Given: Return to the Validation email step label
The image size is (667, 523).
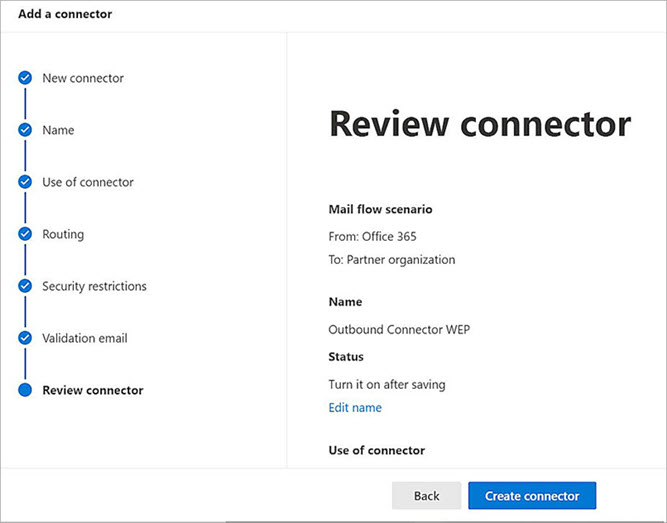Looking at the screenshot, I should [x=85, y=338].
